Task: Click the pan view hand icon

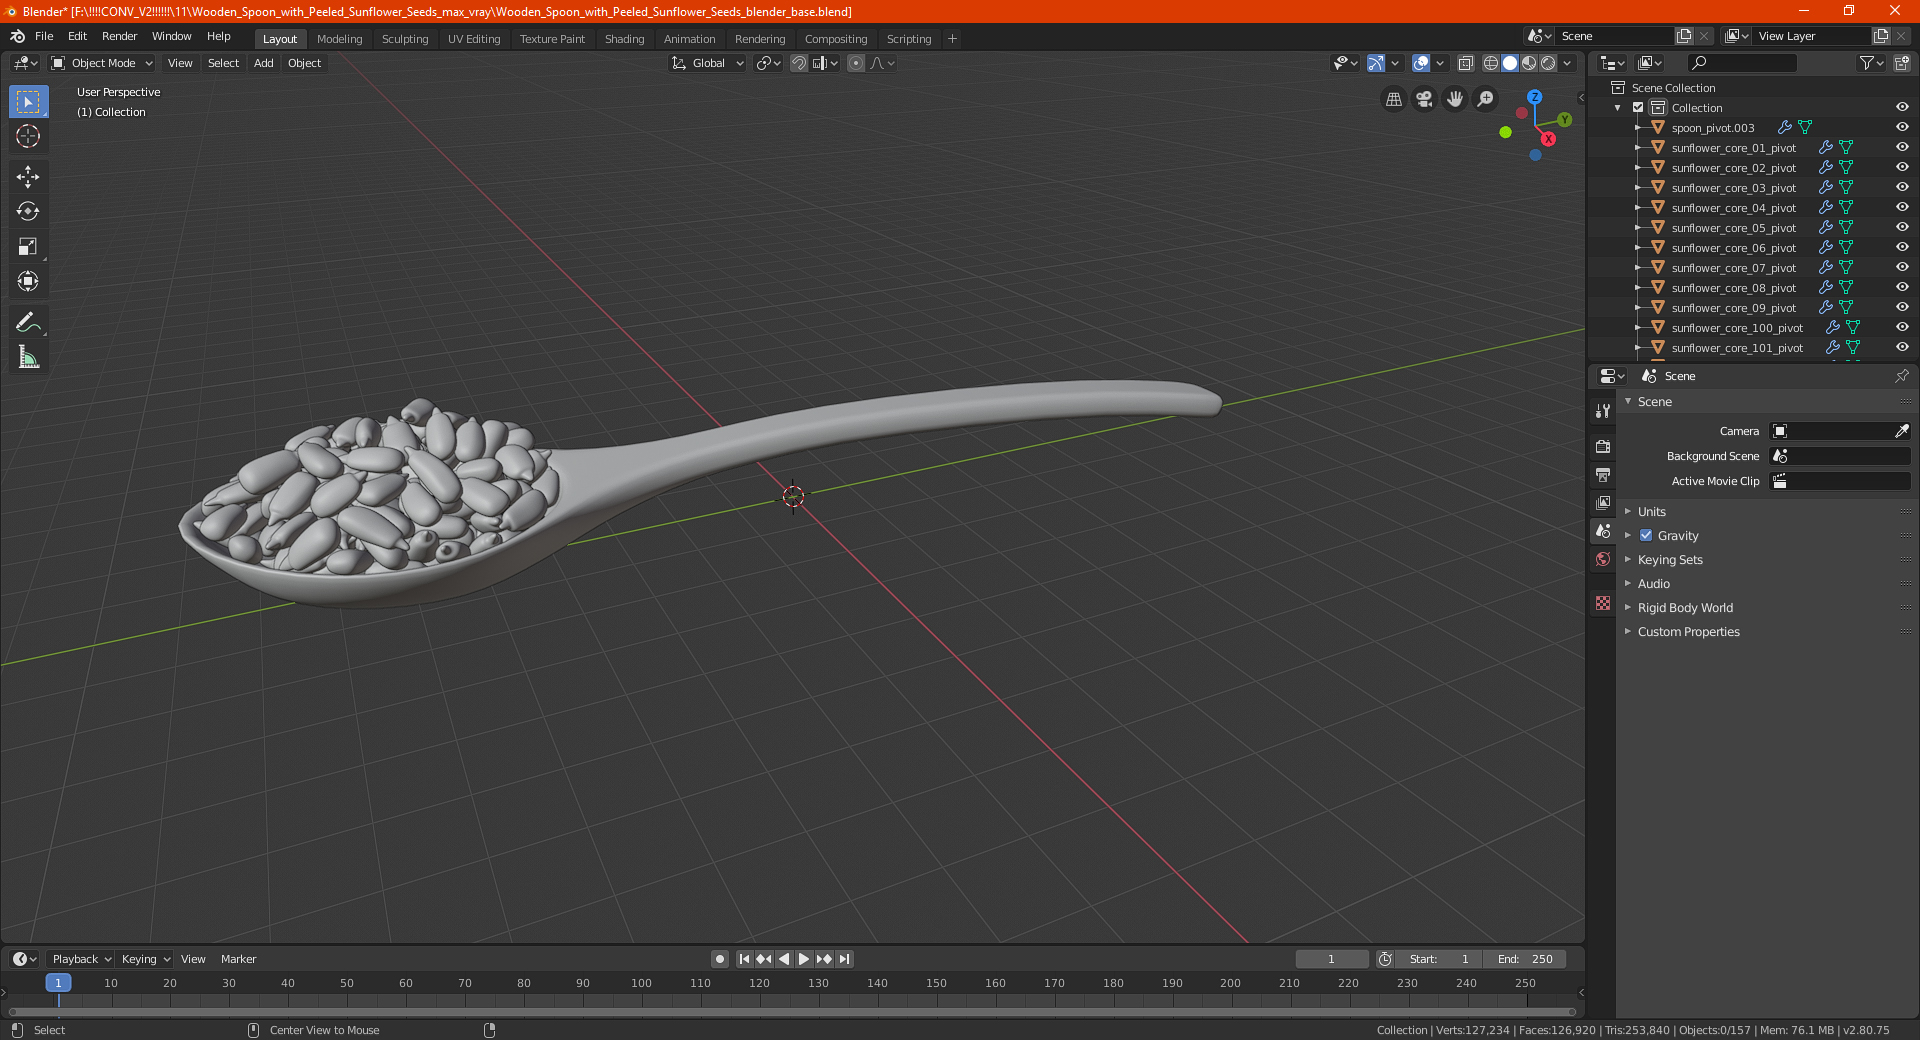Action: coord(1455,99)
